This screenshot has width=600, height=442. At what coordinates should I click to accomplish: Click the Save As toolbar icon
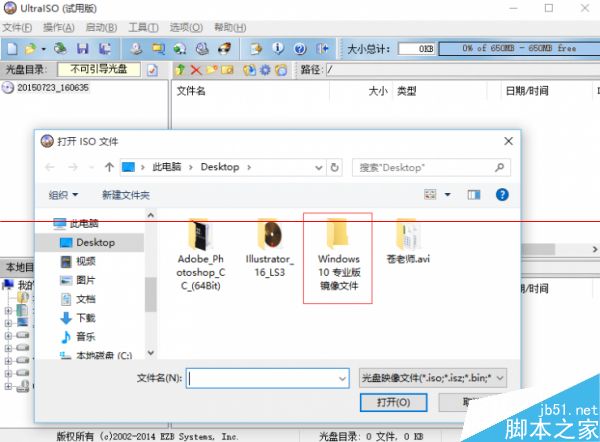coord(104,49)
